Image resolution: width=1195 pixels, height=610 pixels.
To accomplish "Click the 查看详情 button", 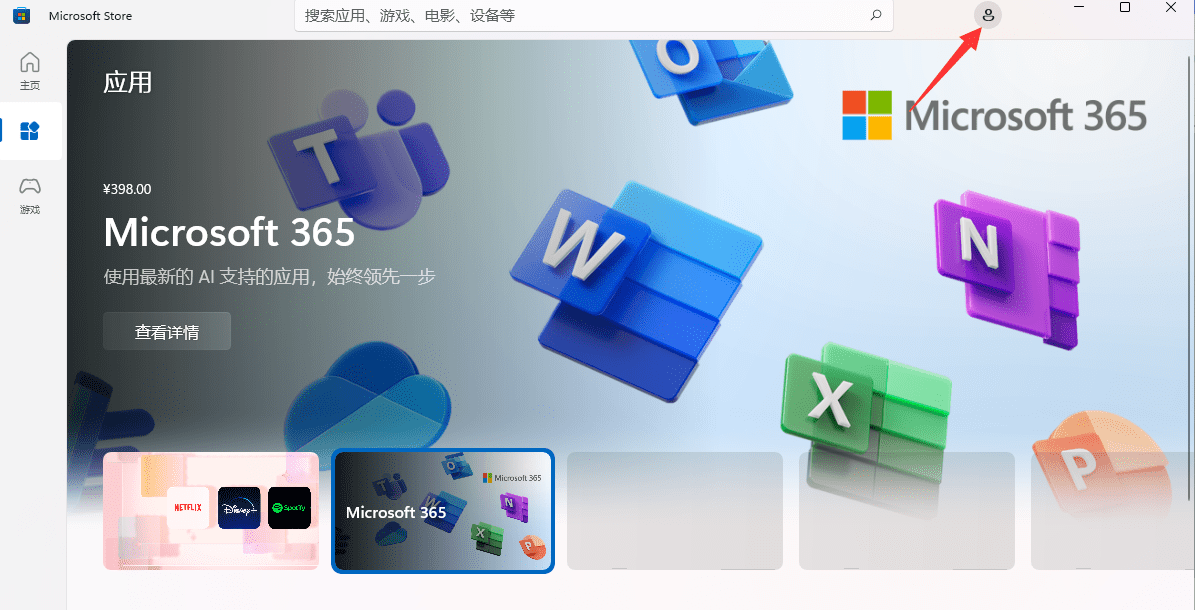I will [x=167, y=331].
